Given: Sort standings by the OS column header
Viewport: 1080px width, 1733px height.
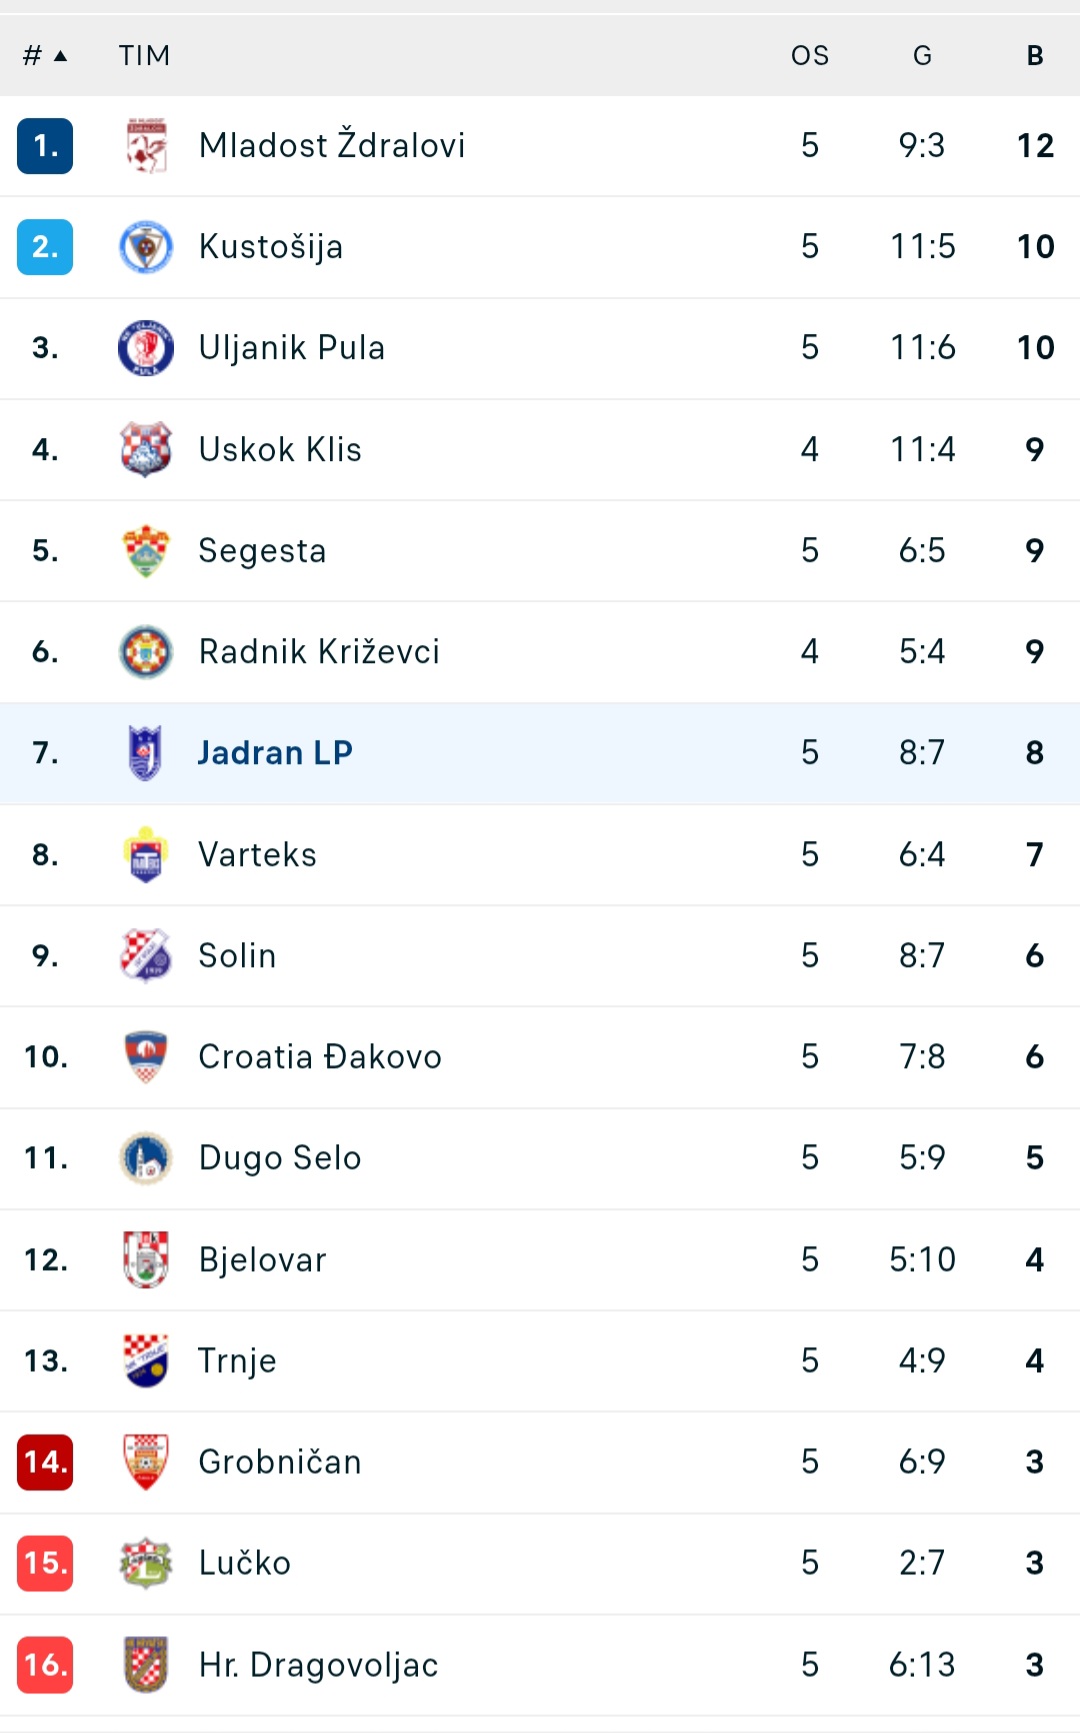Looking at the screenshot, I should pos(810,56).
